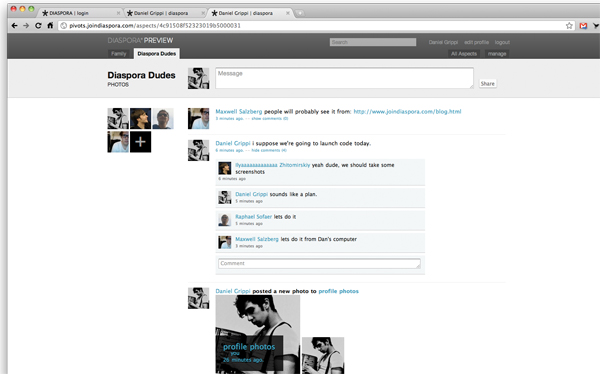Click the header Search field
The image size is (600, 374).
point(373,42)
